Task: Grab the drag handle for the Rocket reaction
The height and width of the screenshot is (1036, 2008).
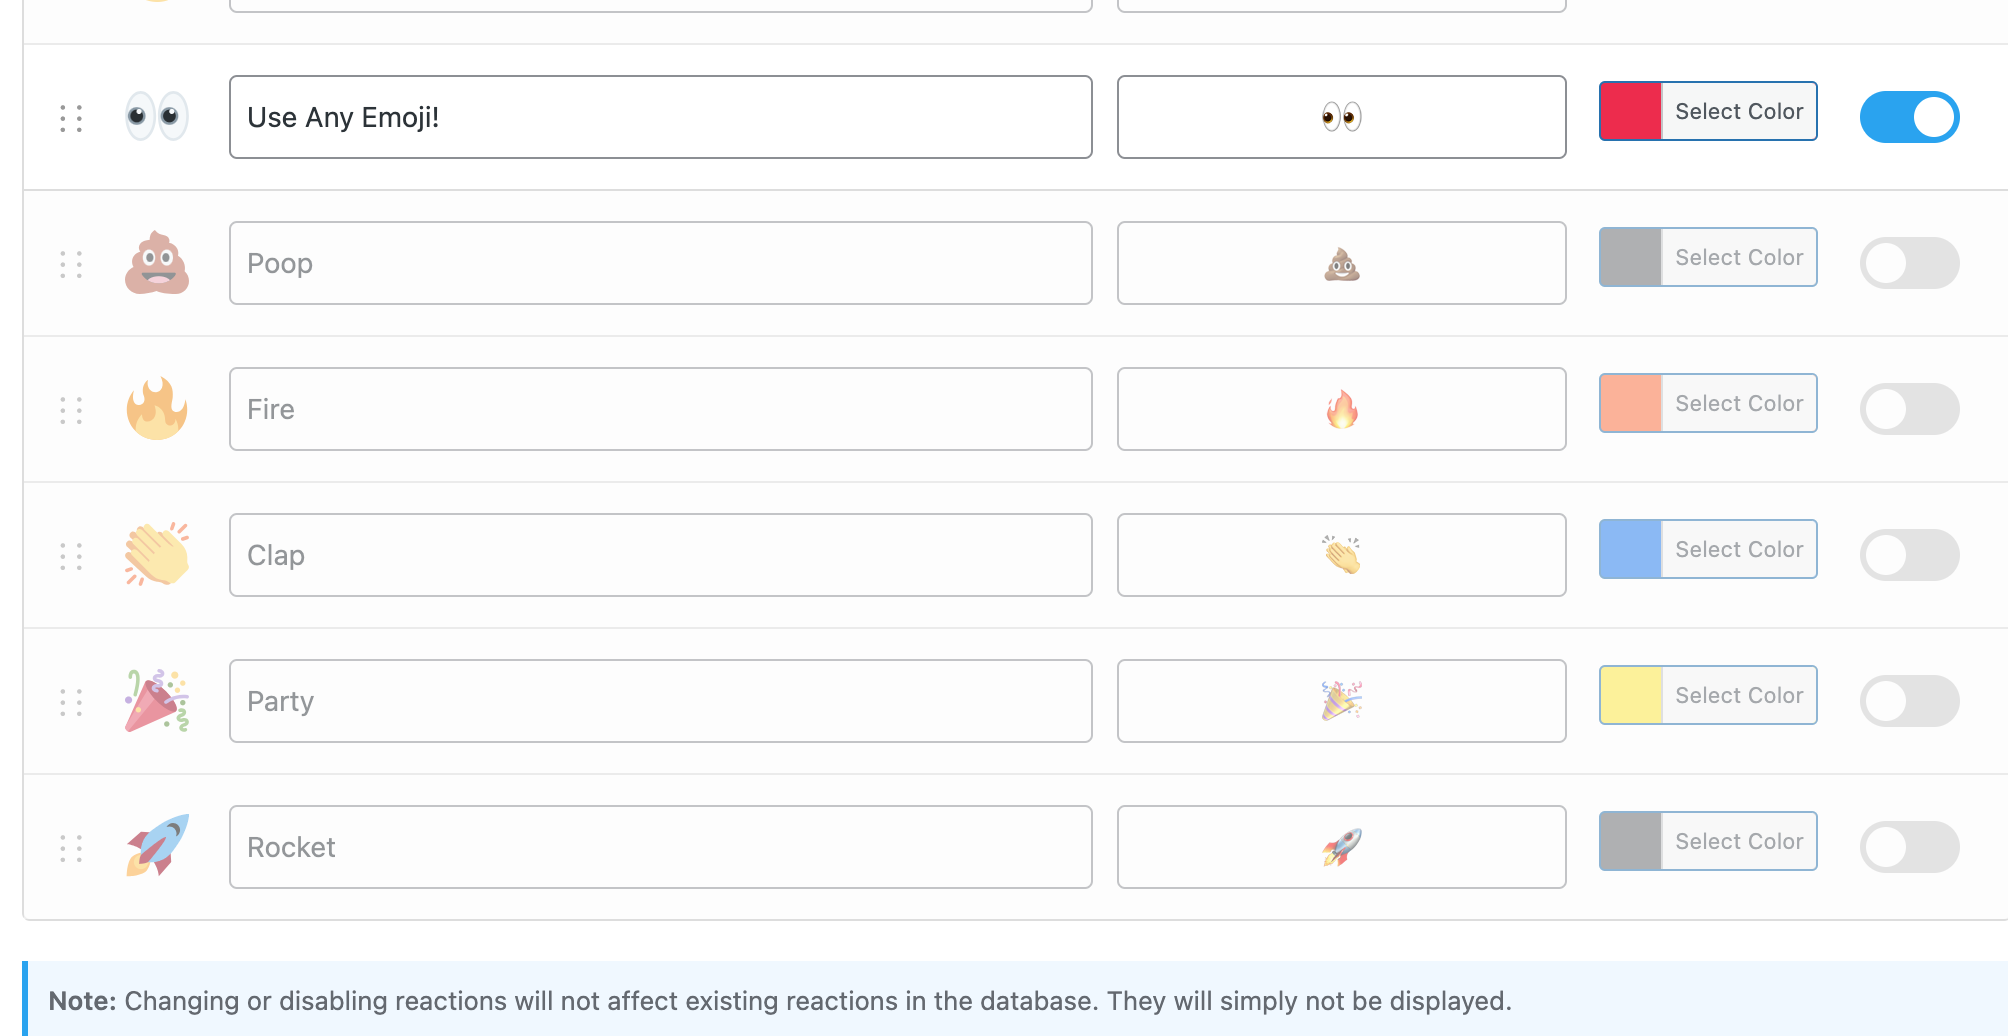Action: pos(69,847)
